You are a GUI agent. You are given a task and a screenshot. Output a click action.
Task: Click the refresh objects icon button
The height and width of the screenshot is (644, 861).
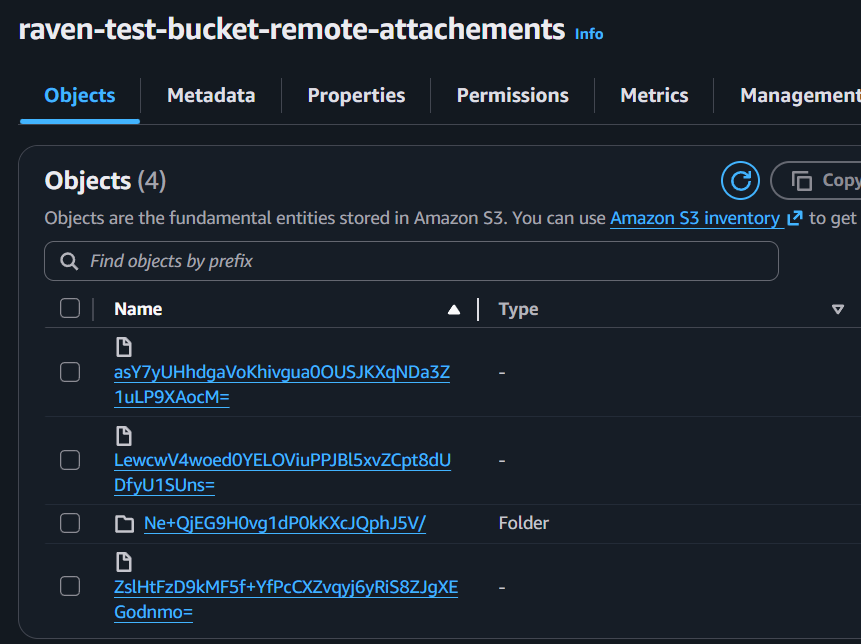(x=740, y=181)
